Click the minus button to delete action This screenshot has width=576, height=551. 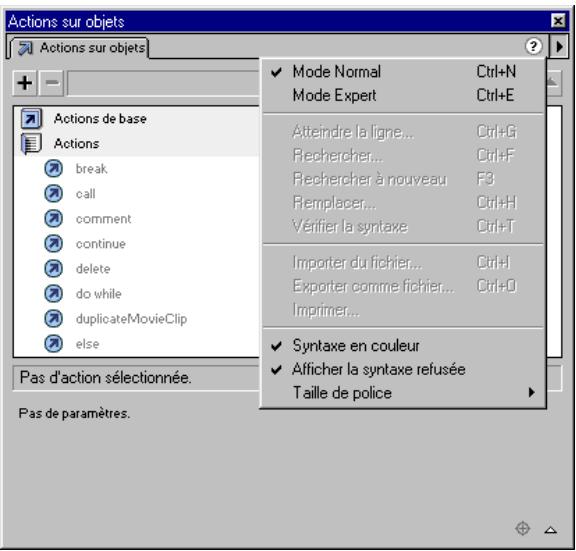click(x=51, y=83)
